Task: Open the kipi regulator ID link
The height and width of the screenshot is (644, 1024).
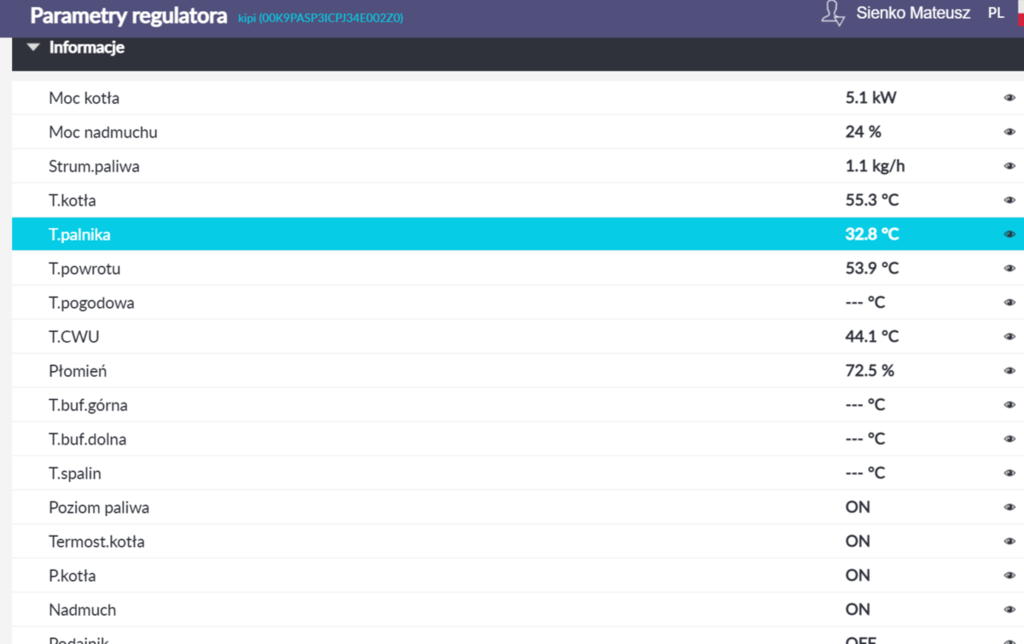Action: tap(320, 18)
